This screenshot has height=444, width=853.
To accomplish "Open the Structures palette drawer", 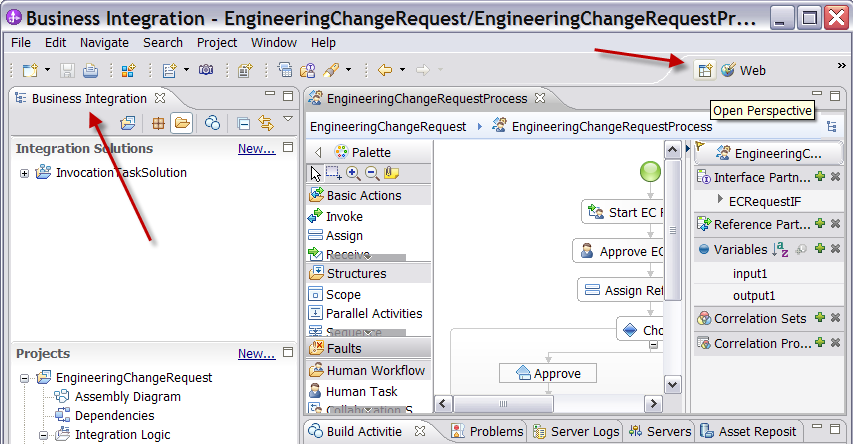I will coord(369,273).
